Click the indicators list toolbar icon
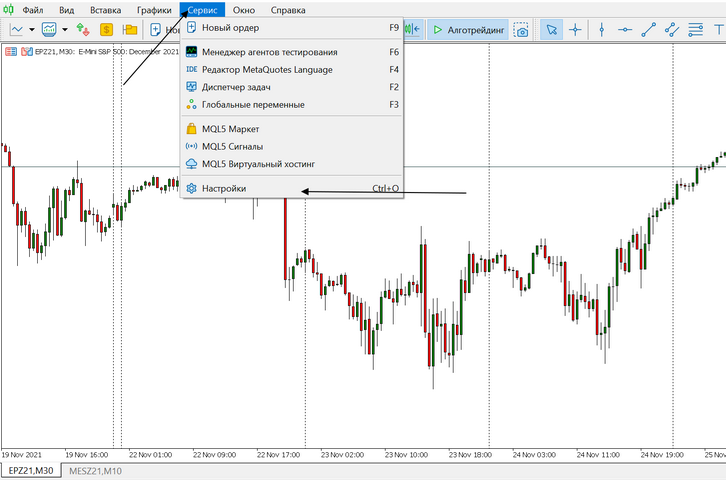Image resolution: width=726 pixels, height=480 pixels. (x=49, y=30)
